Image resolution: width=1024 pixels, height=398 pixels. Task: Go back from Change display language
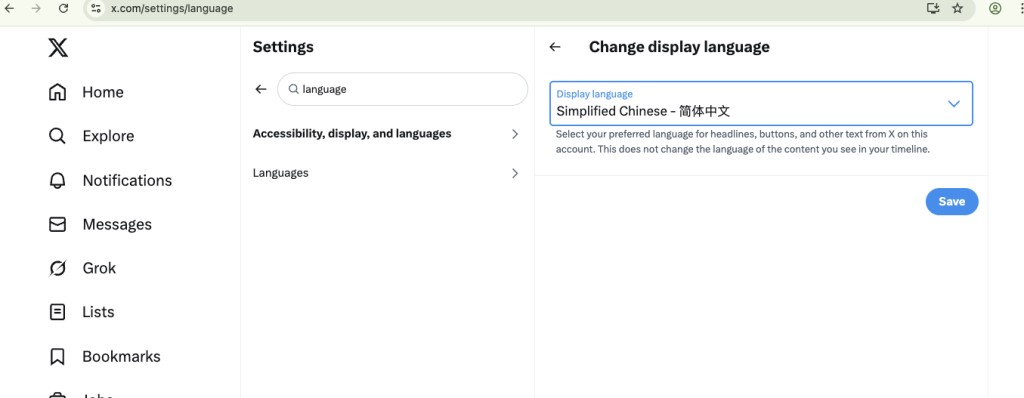tap(555, 47)
